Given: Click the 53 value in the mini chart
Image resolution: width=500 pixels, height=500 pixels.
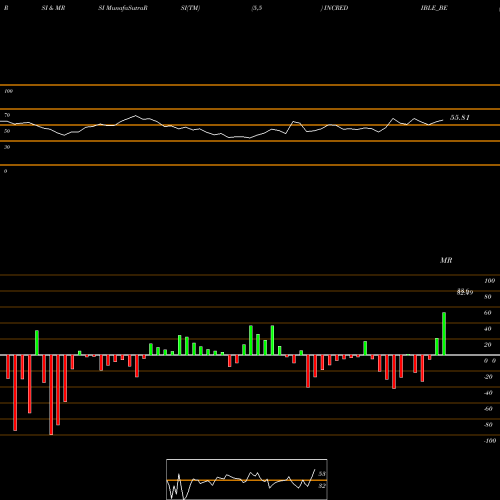Looking at the screenshot, I should tap(322, 474).
